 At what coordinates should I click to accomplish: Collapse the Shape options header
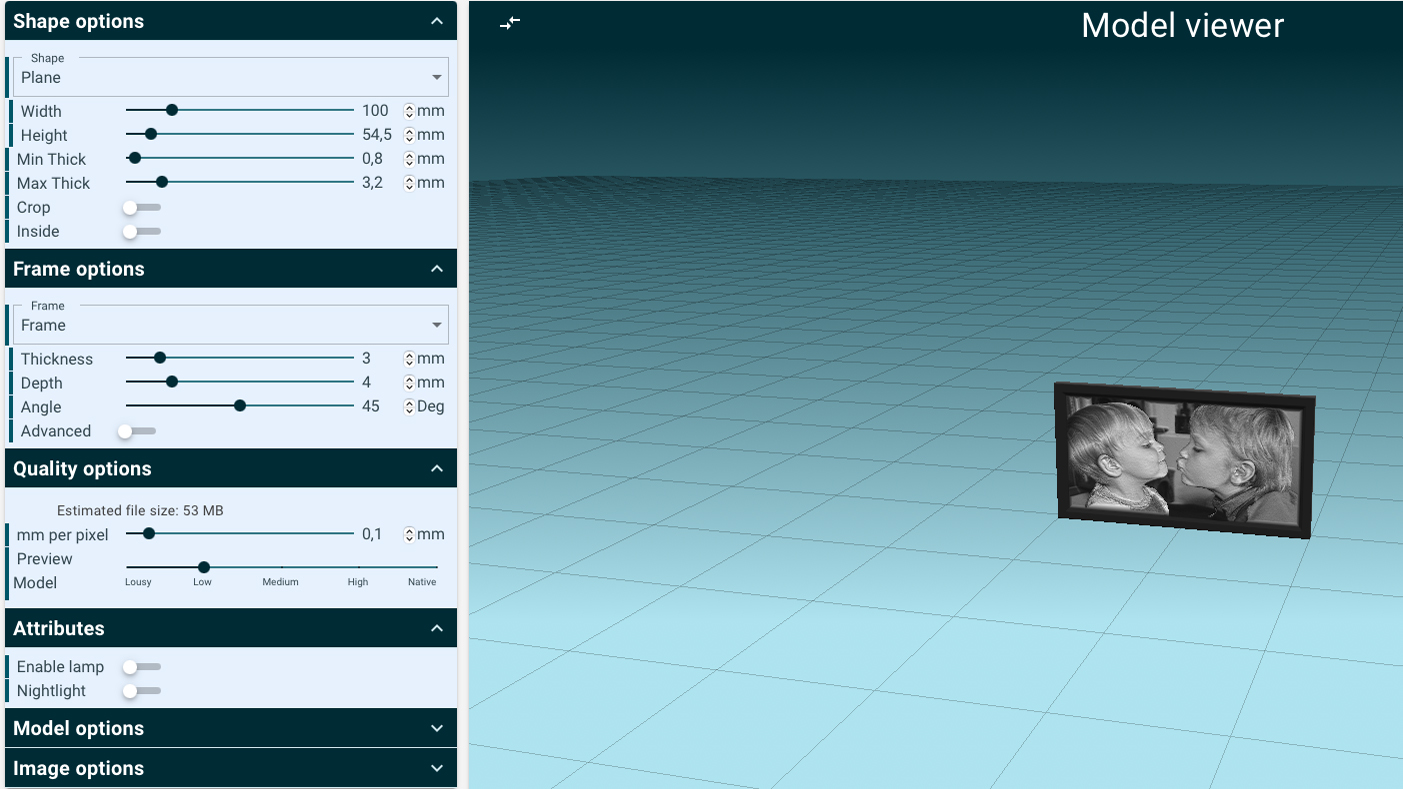point(436,21)
